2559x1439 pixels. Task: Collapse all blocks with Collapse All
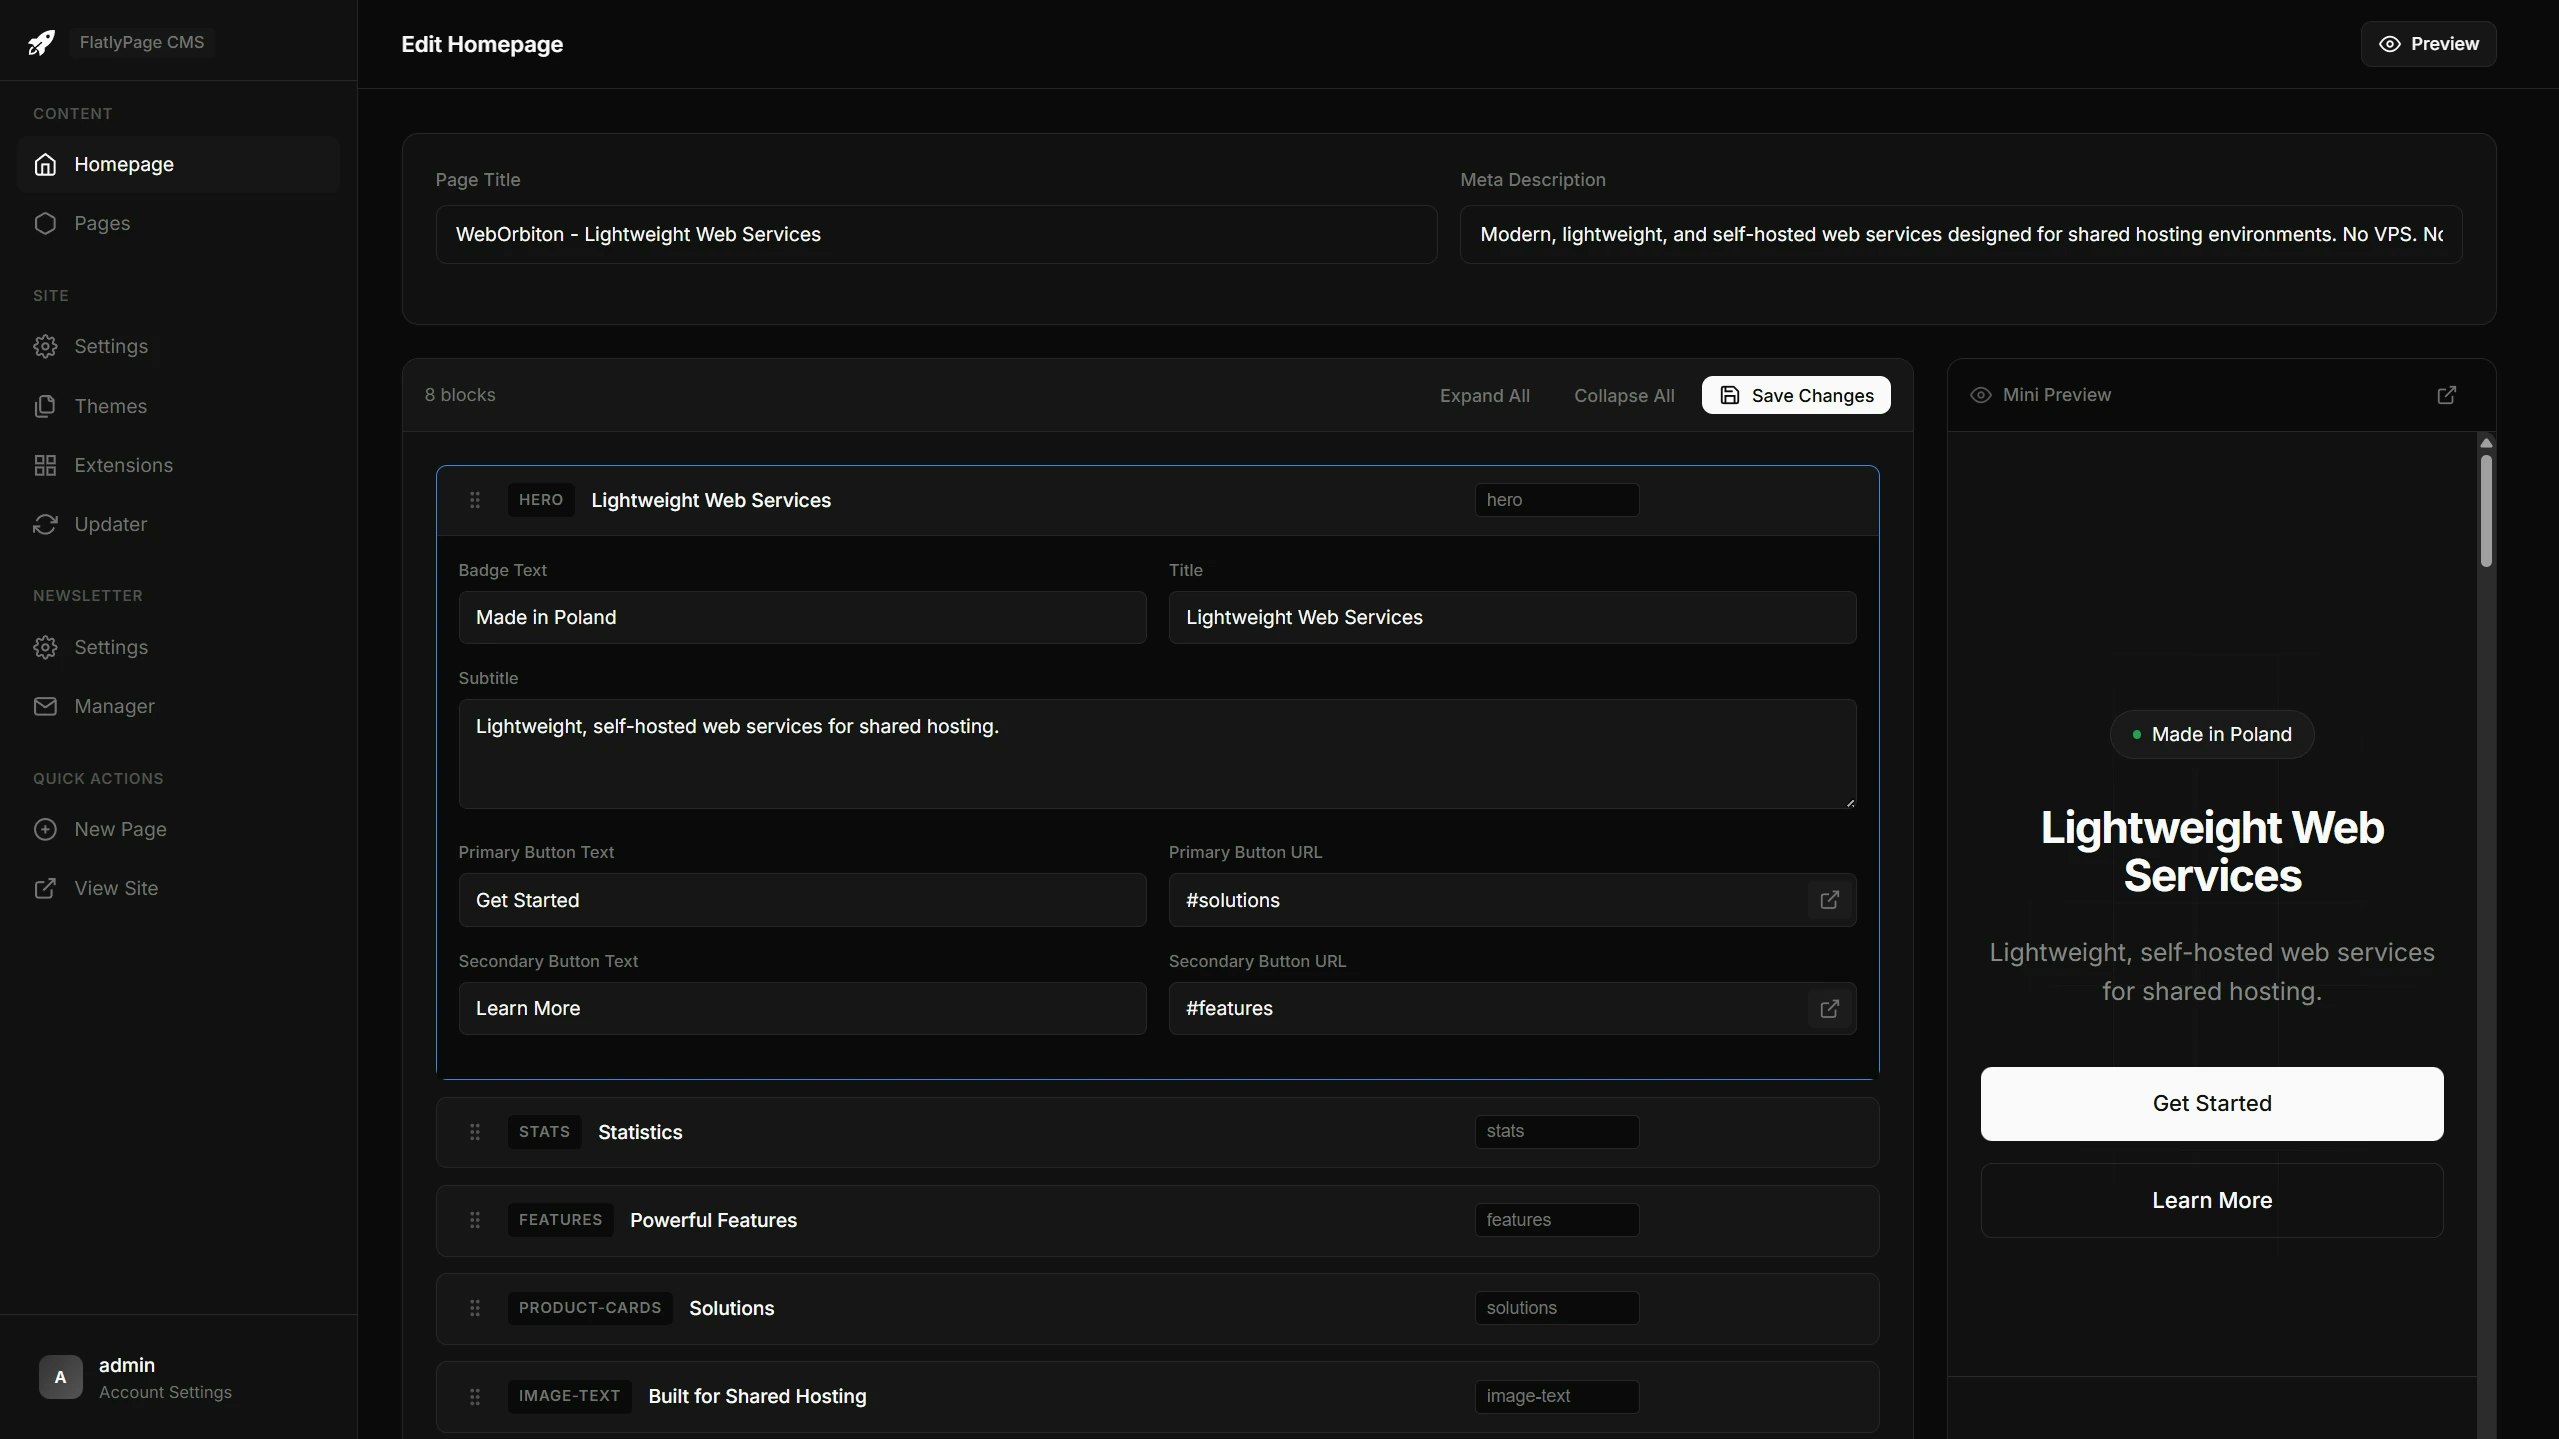(1624, 395)
